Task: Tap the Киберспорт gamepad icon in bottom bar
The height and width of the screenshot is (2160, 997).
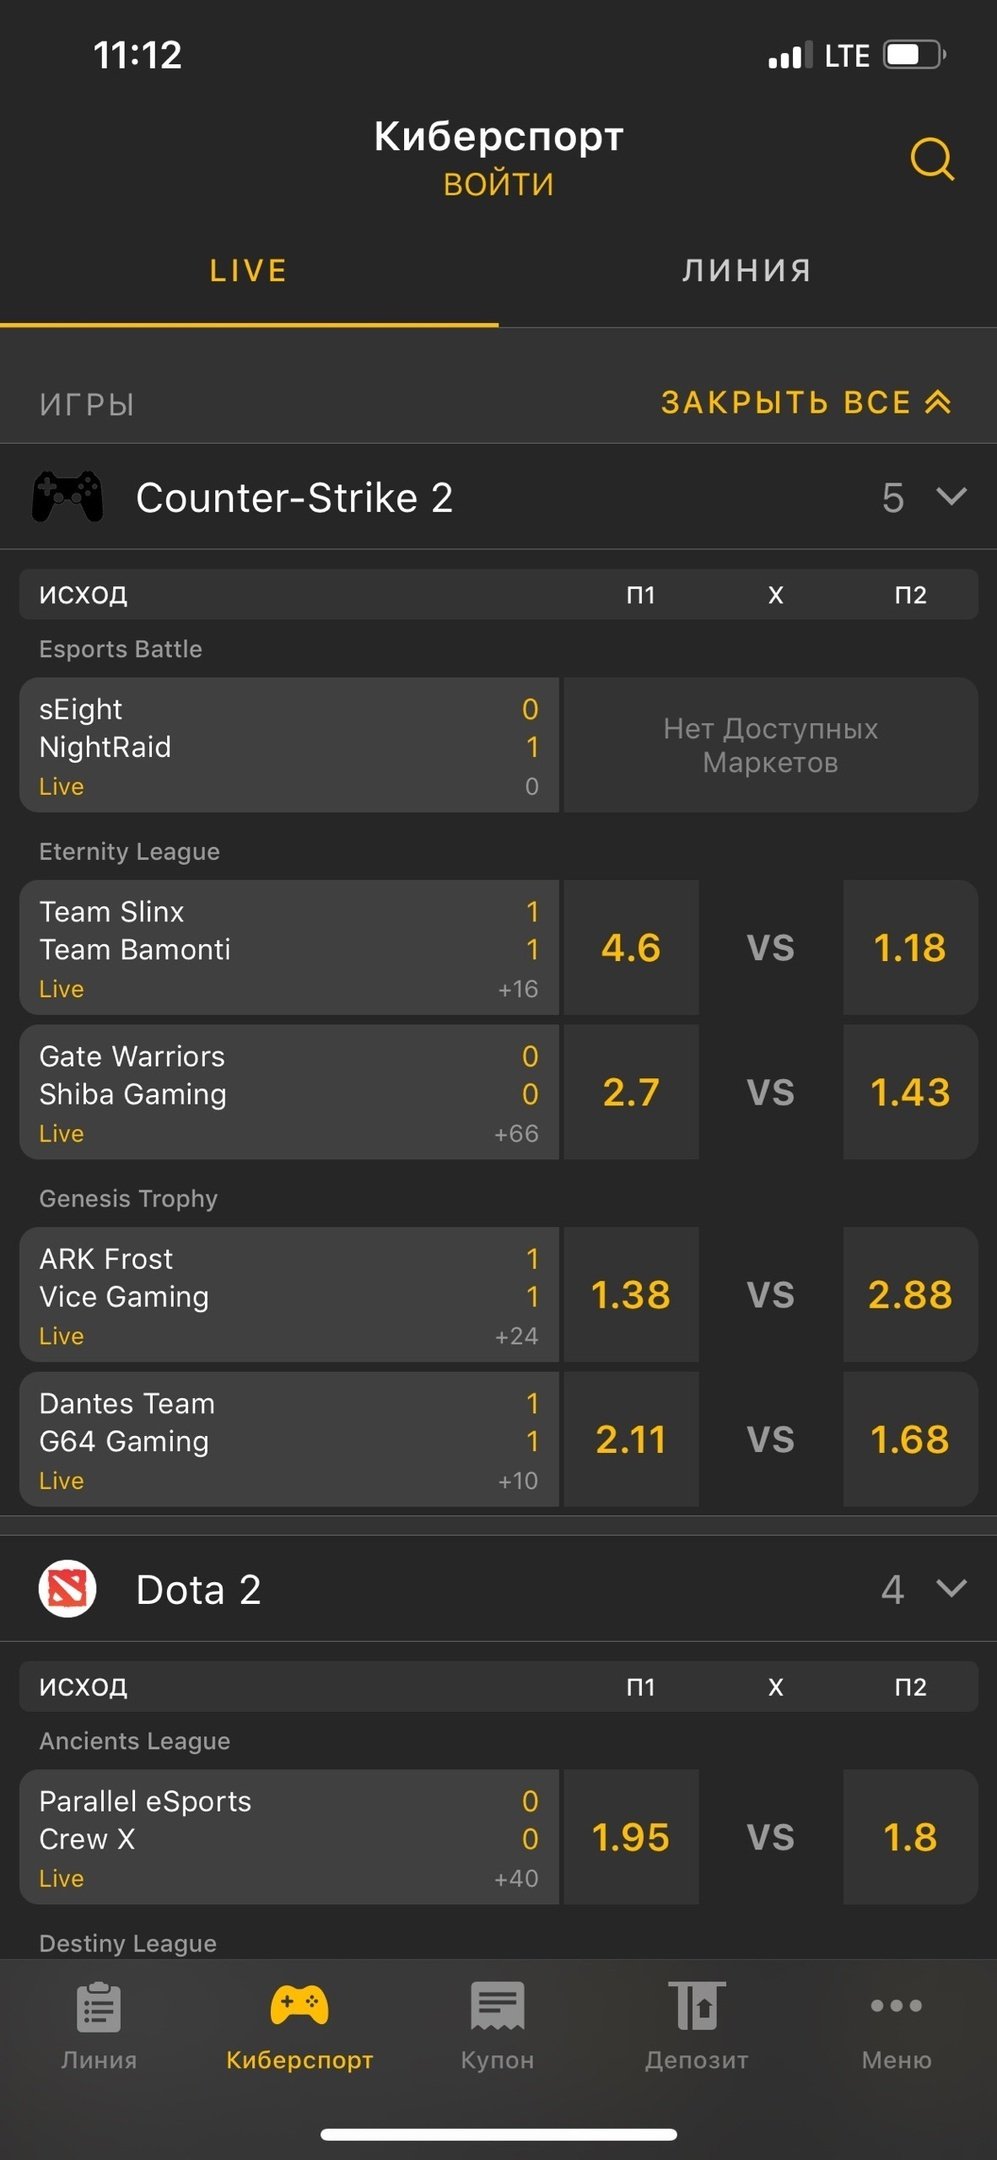Action: click(x=299, y=2005)
